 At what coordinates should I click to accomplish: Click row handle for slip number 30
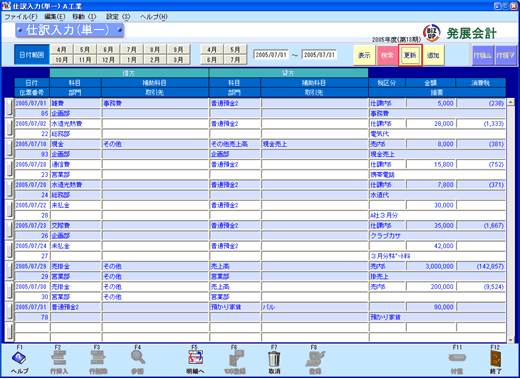pos(9,291)
